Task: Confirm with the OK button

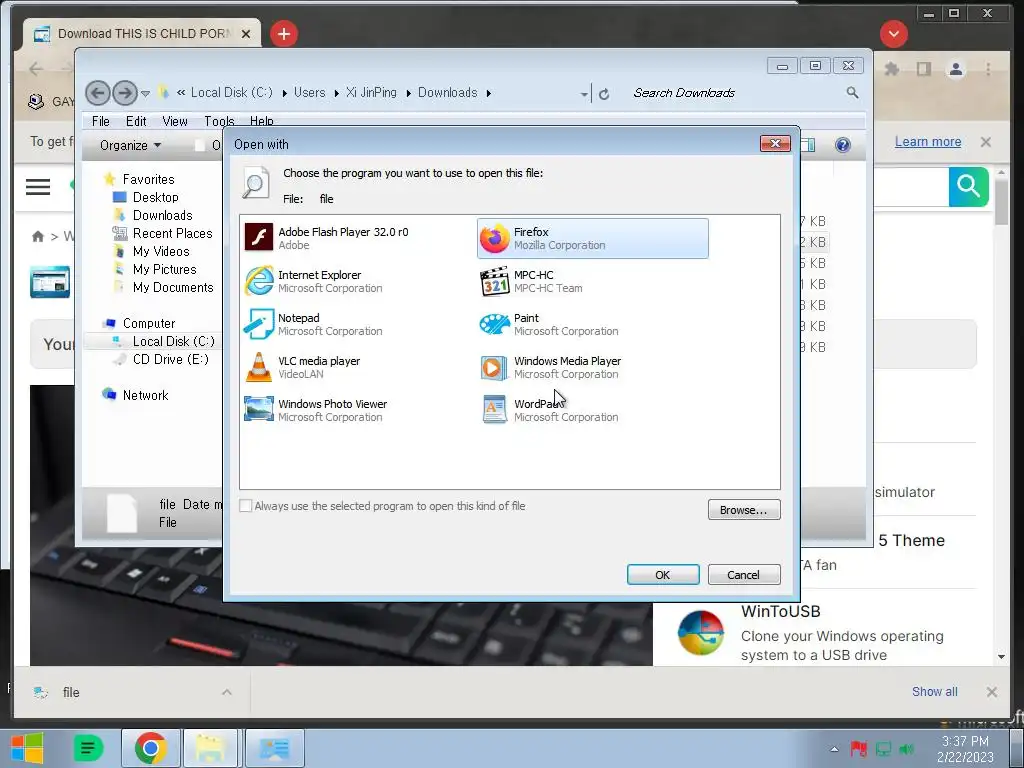Action: coord(663,575)
